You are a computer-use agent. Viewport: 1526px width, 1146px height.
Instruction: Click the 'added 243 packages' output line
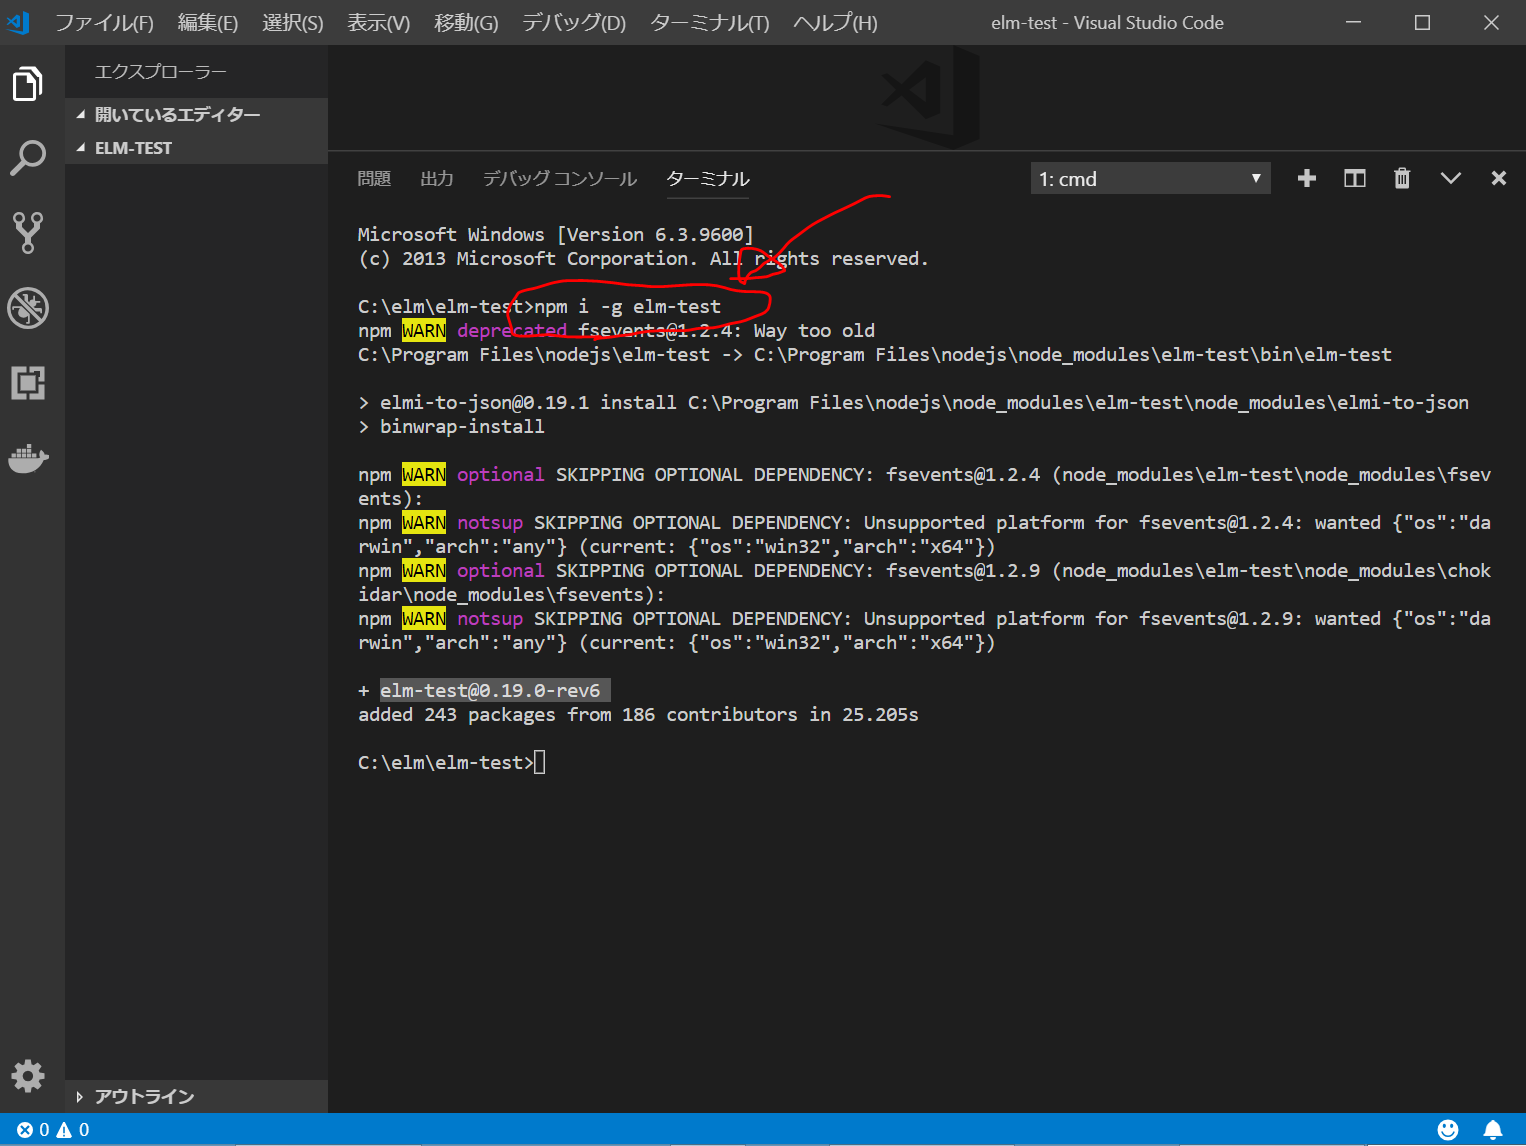638,715
